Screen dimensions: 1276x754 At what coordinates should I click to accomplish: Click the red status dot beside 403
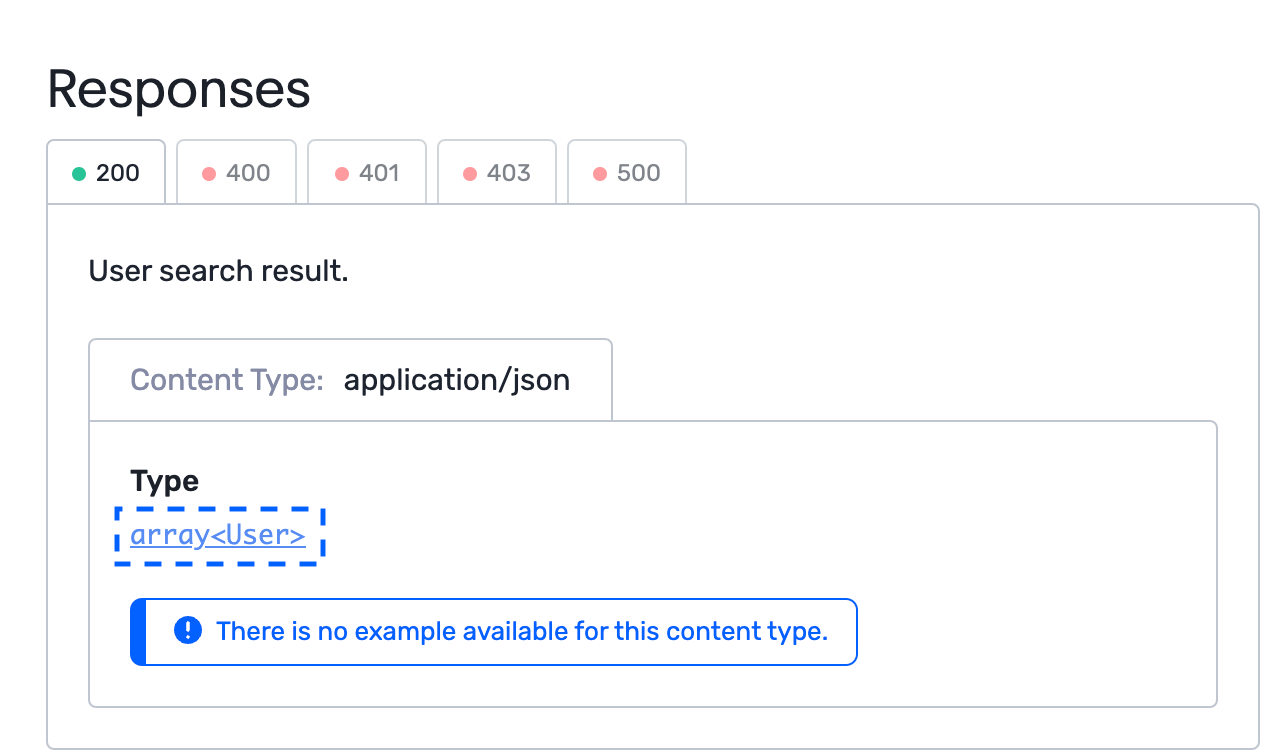[470, 174]
